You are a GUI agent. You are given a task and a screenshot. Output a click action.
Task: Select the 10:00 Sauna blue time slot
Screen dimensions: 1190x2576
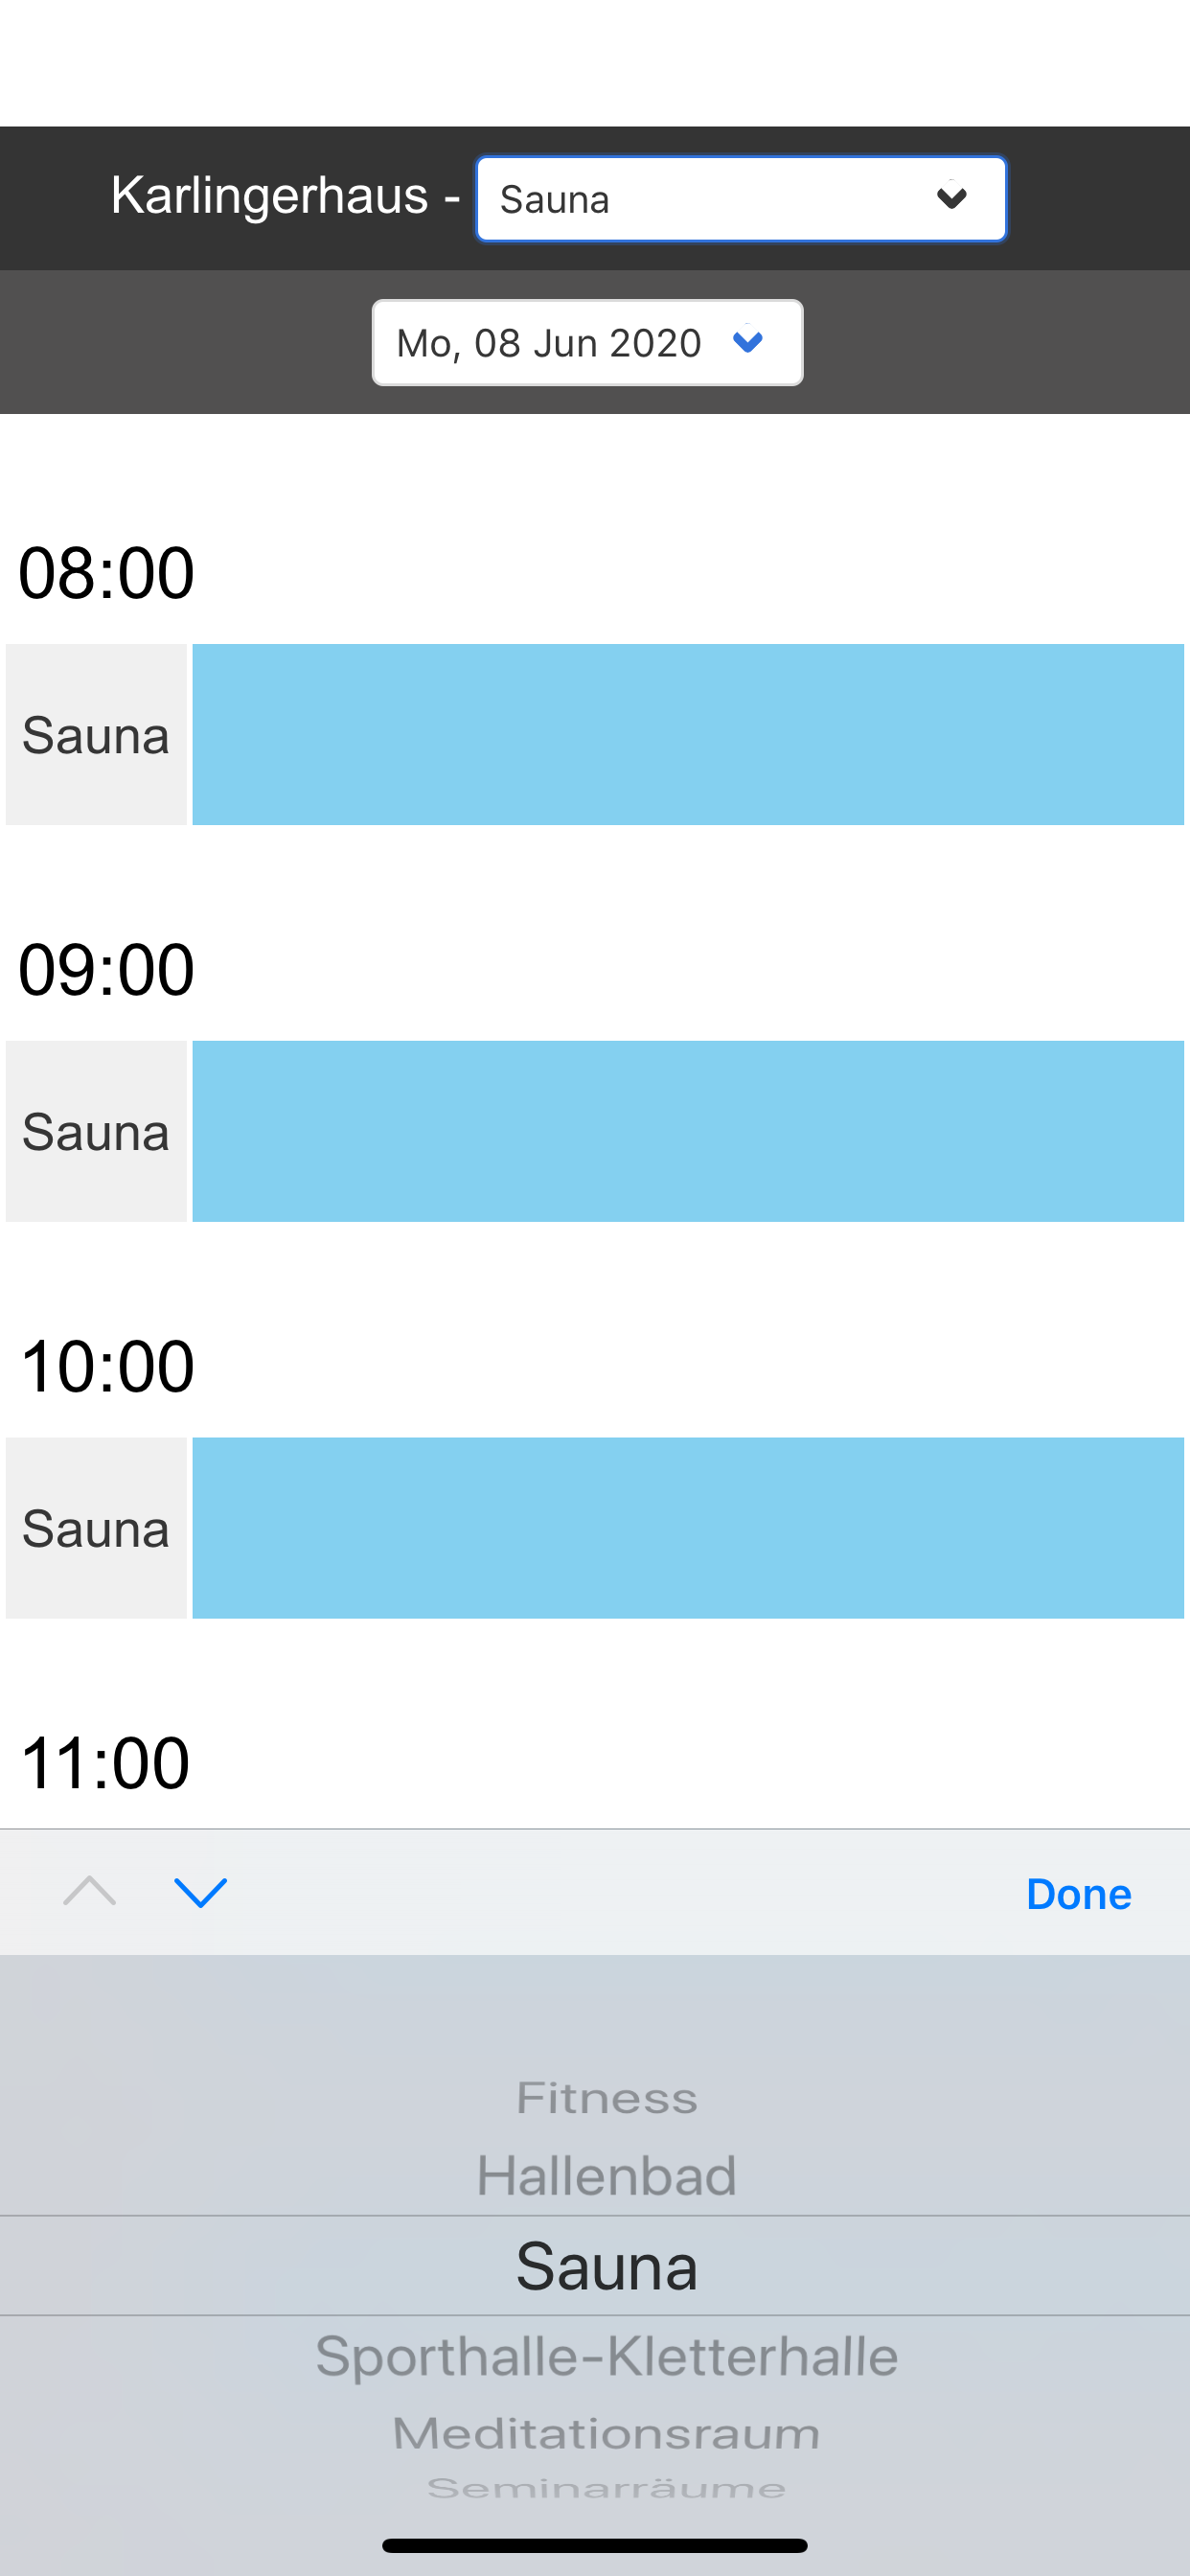coord(688,1528)
